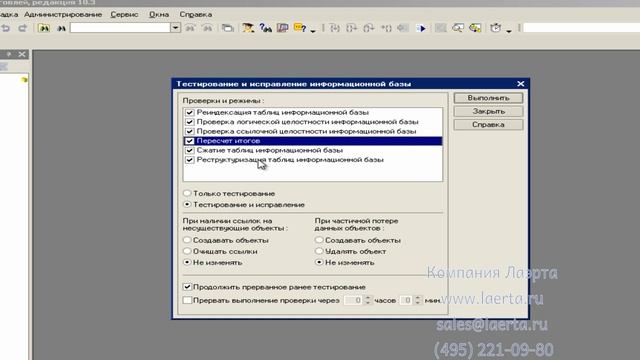The height and width of the screenshot is (360, 640).
Task: Open the partially visible Отладка menu
Action: click(x=9, y=14)
